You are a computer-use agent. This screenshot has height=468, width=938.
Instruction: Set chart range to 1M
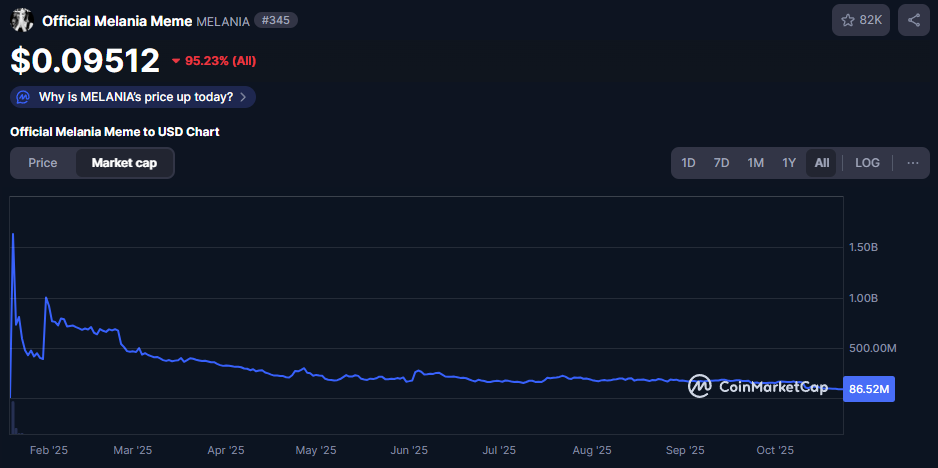click(x=756, y=163)
